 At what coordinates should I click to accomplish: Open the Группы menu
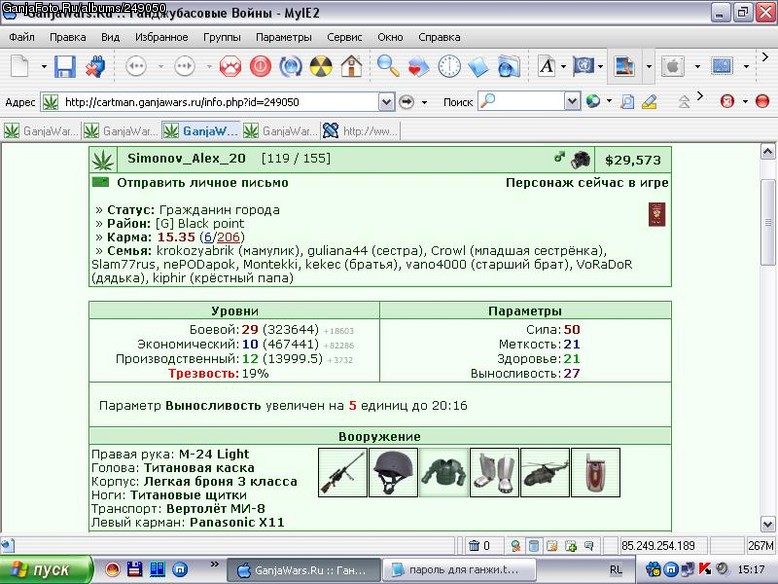point(222,37)
